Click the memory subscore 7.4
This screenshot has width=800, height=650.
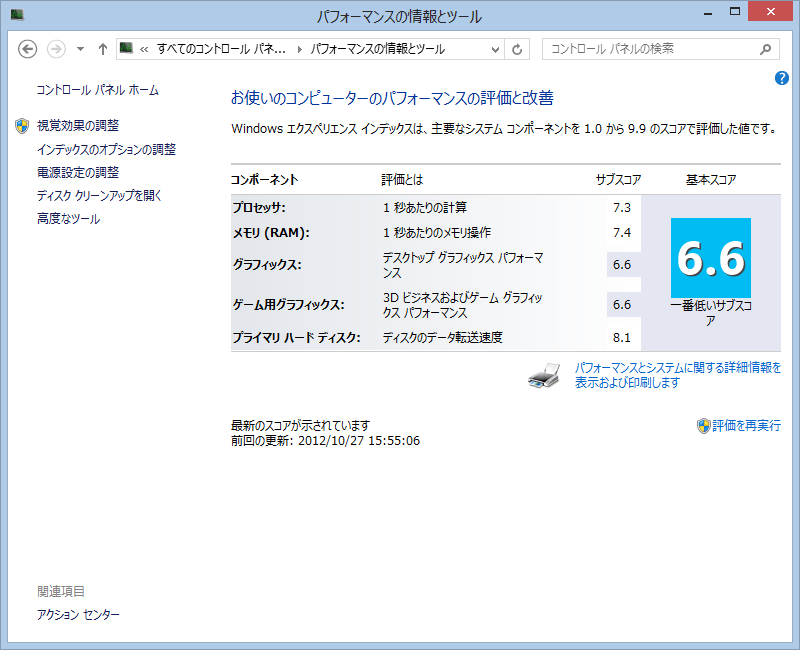click(622, 233)
